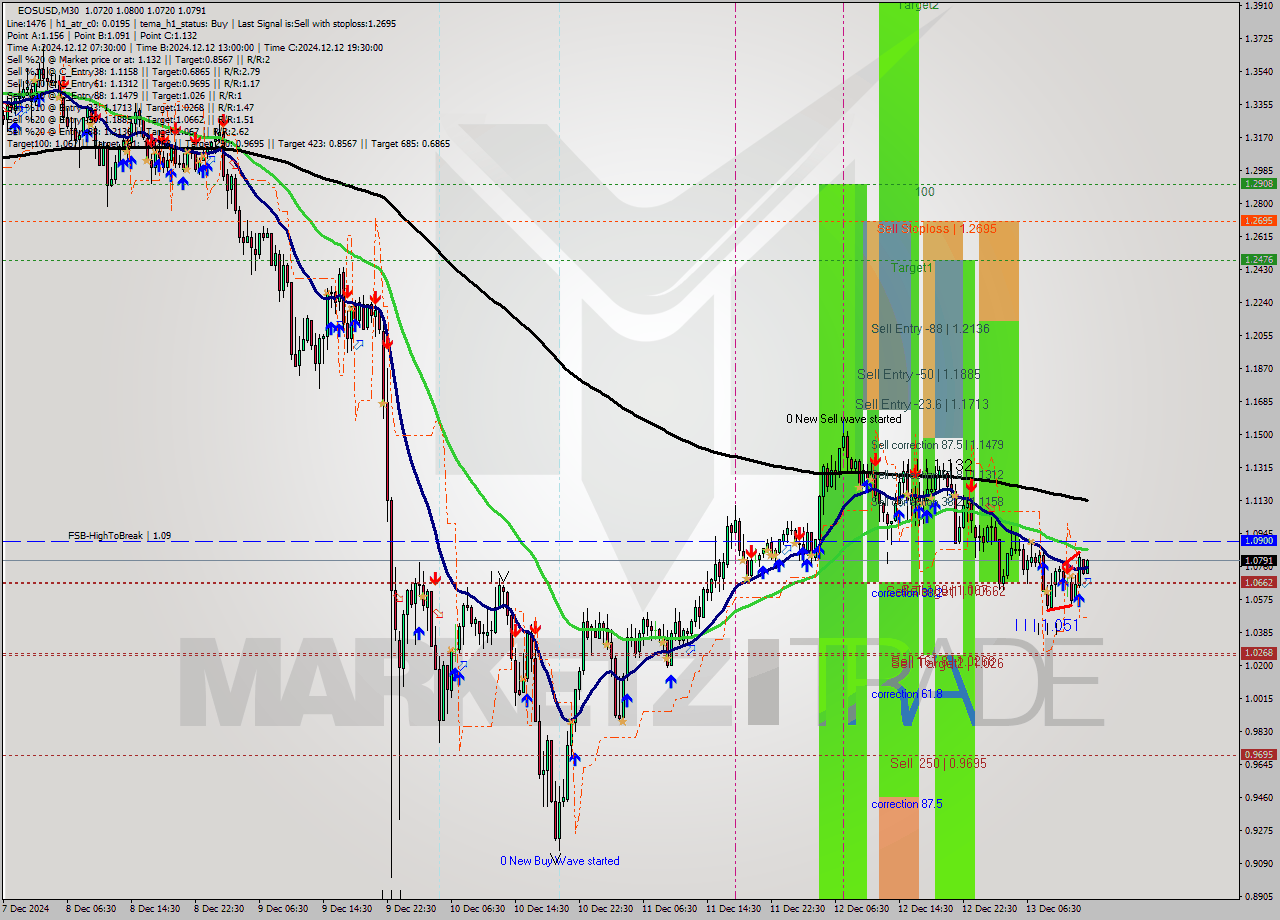Click the 10 Dec 14:30 time axis label
Screen dimensions: 1280x920
[x=541, y=909]
